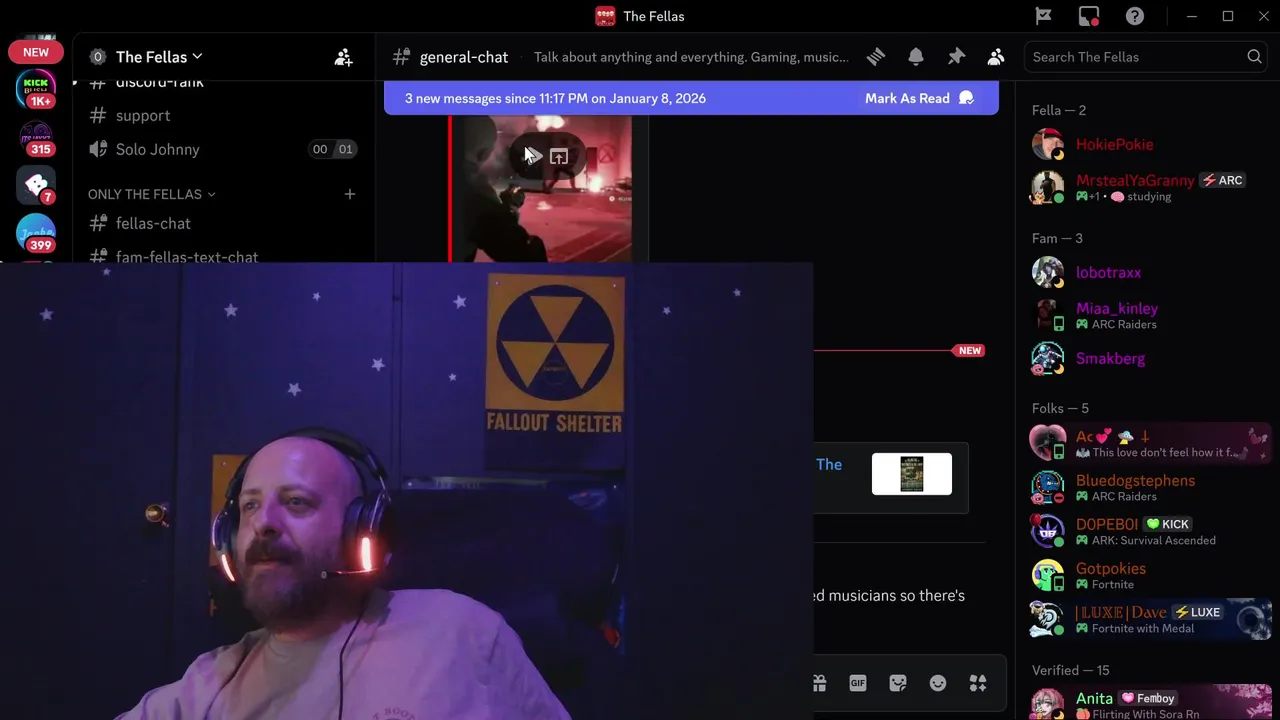Toggle the member list icon
This screenshot has height=720, width=1280.
coord(996,57)
